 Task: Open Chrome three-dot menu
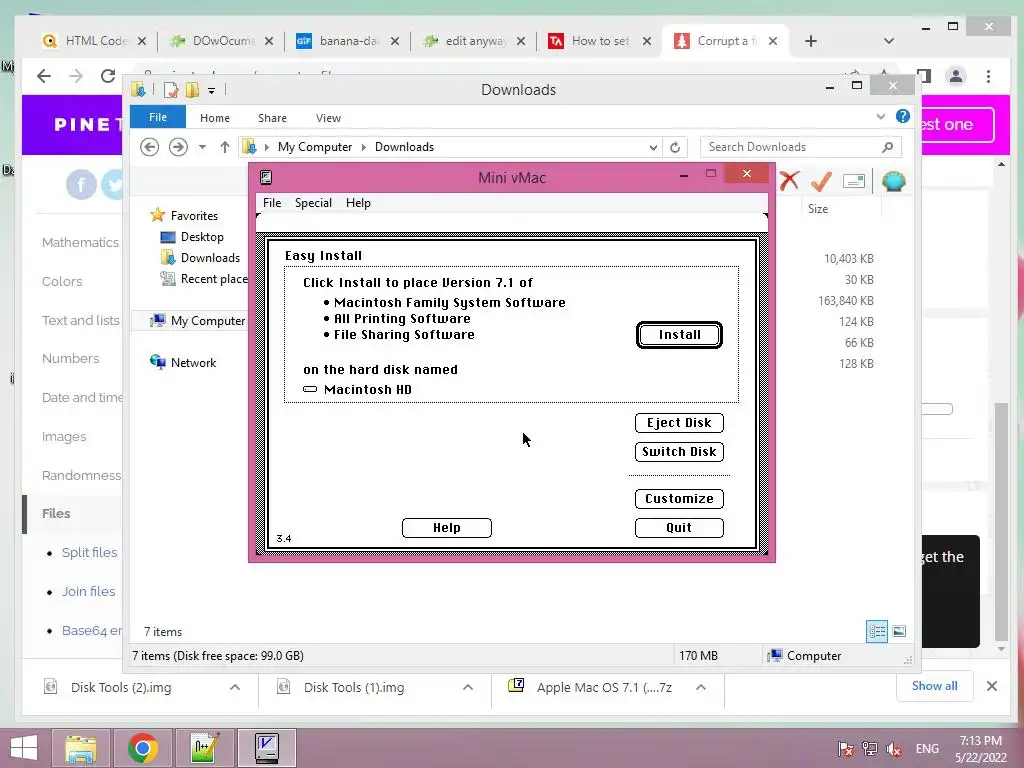click(x=989, y=76)
